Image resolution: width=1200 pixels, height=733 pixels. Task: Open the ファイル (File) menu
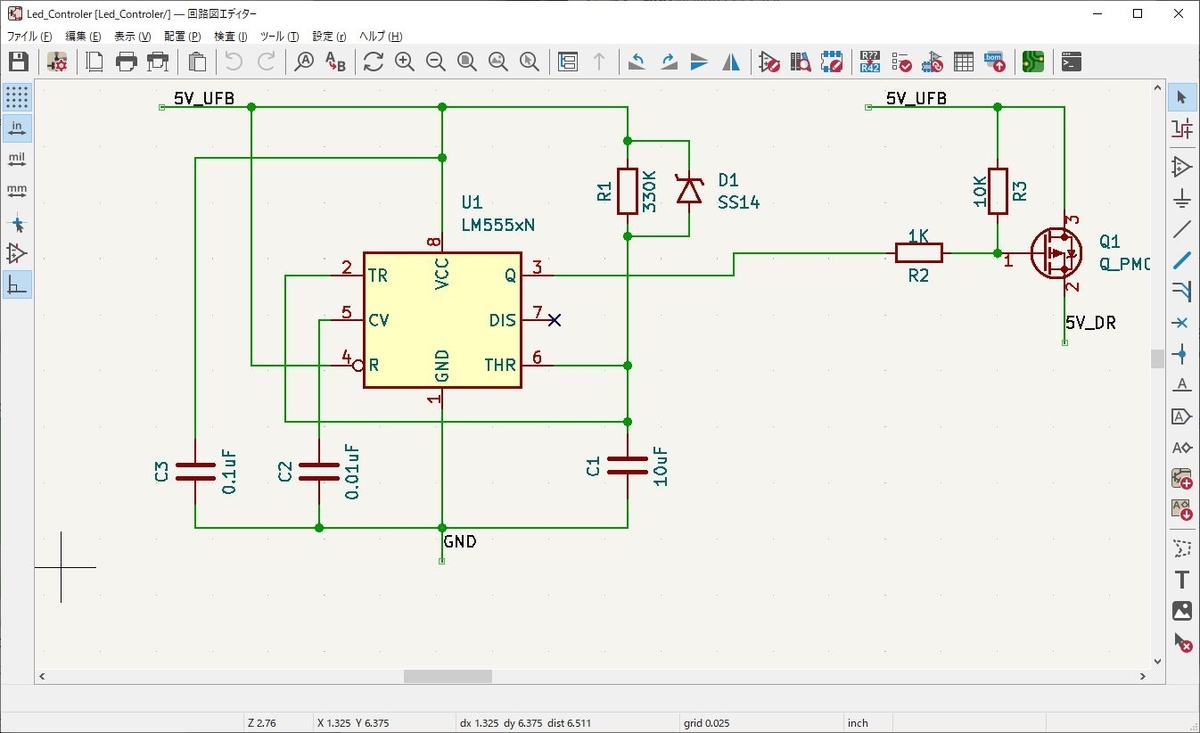[x=30, y=36]
